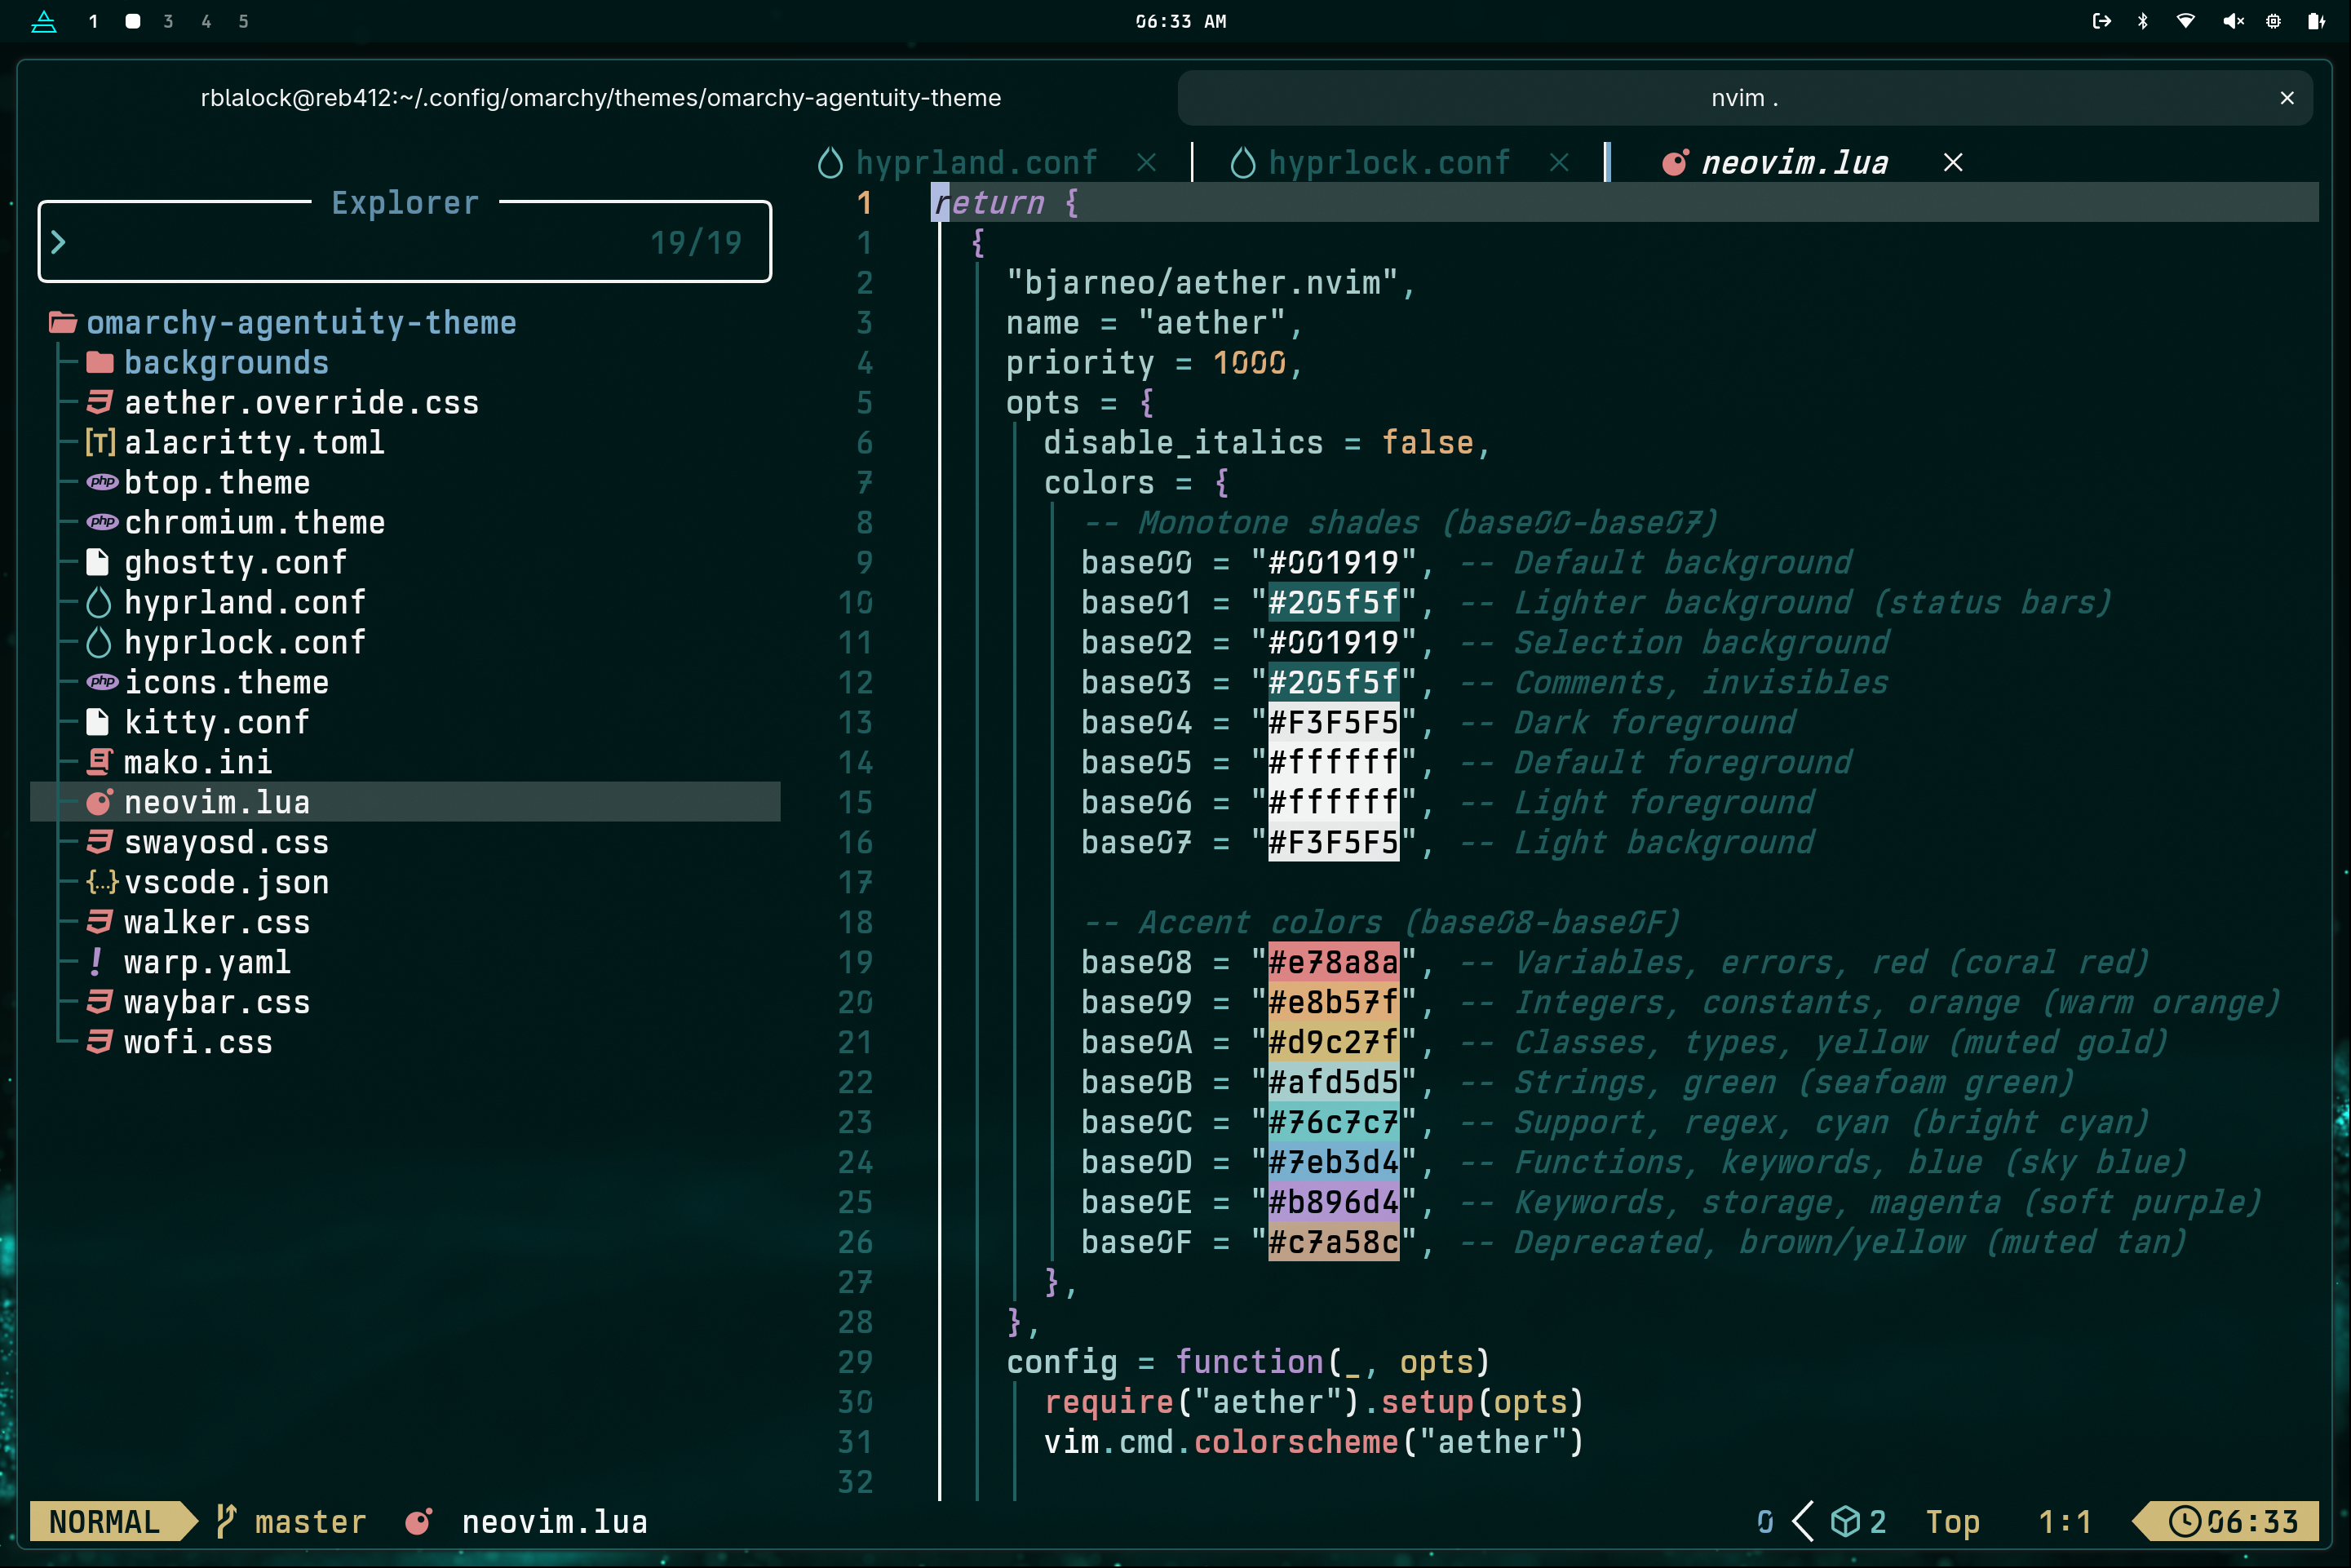Click the Explorer search input field
This screenshot has height=1568, width=2351.
coord(350,242)
